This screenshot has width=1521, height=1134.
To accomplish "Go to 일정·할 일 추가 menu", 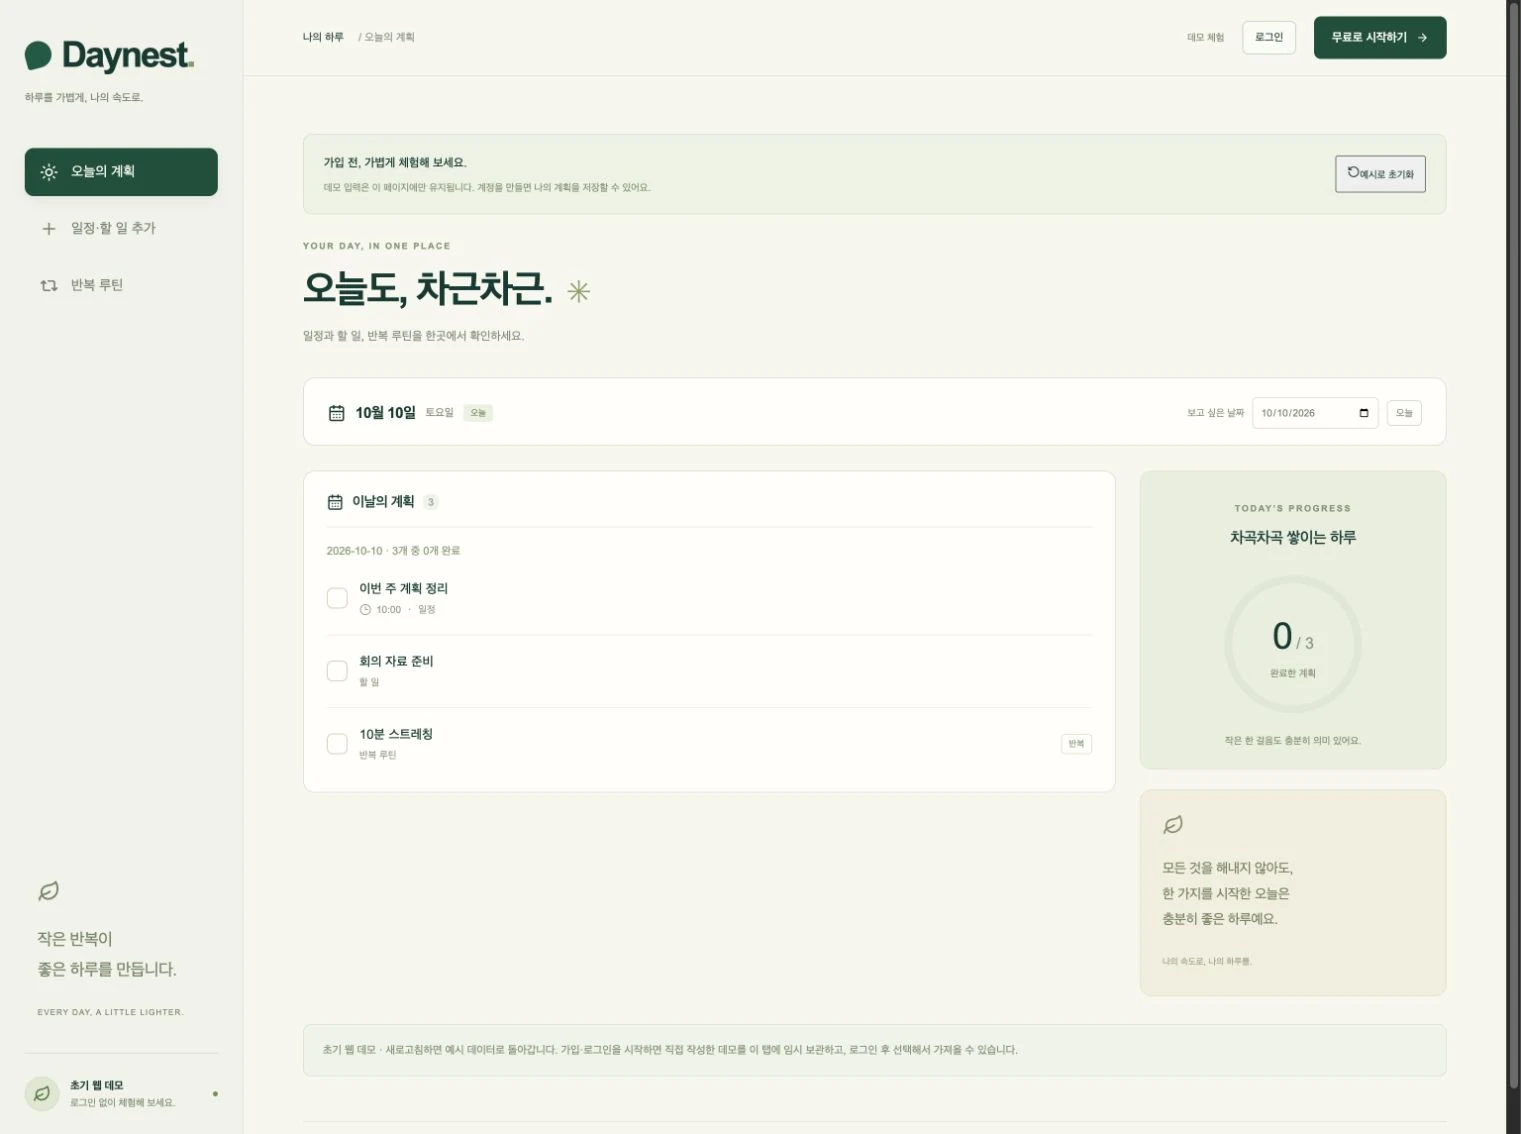I will 121,229.
